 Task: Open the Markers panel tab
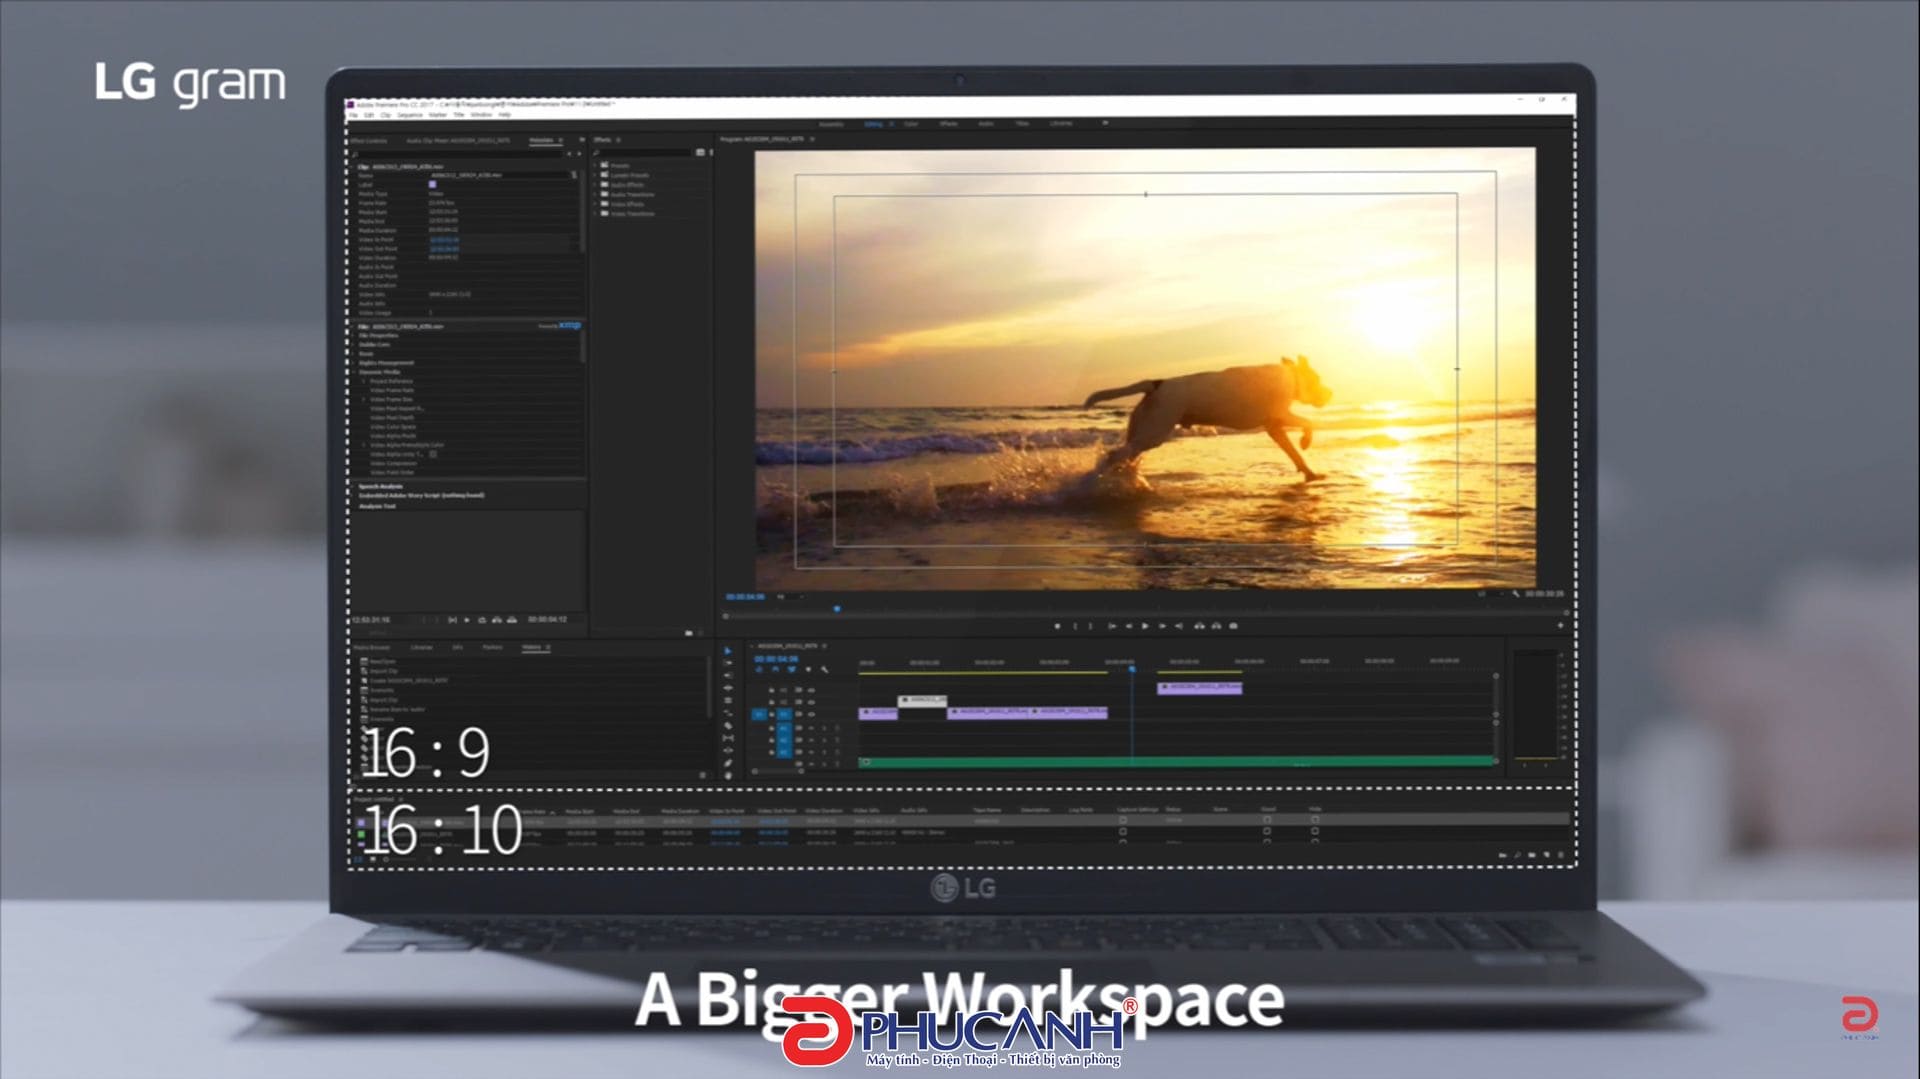pos(493,648)
